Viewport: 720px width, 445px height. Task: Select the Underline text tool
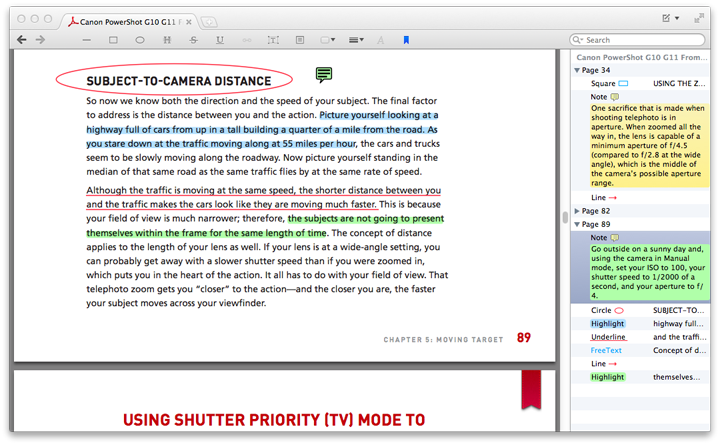(x=220, y=40)
